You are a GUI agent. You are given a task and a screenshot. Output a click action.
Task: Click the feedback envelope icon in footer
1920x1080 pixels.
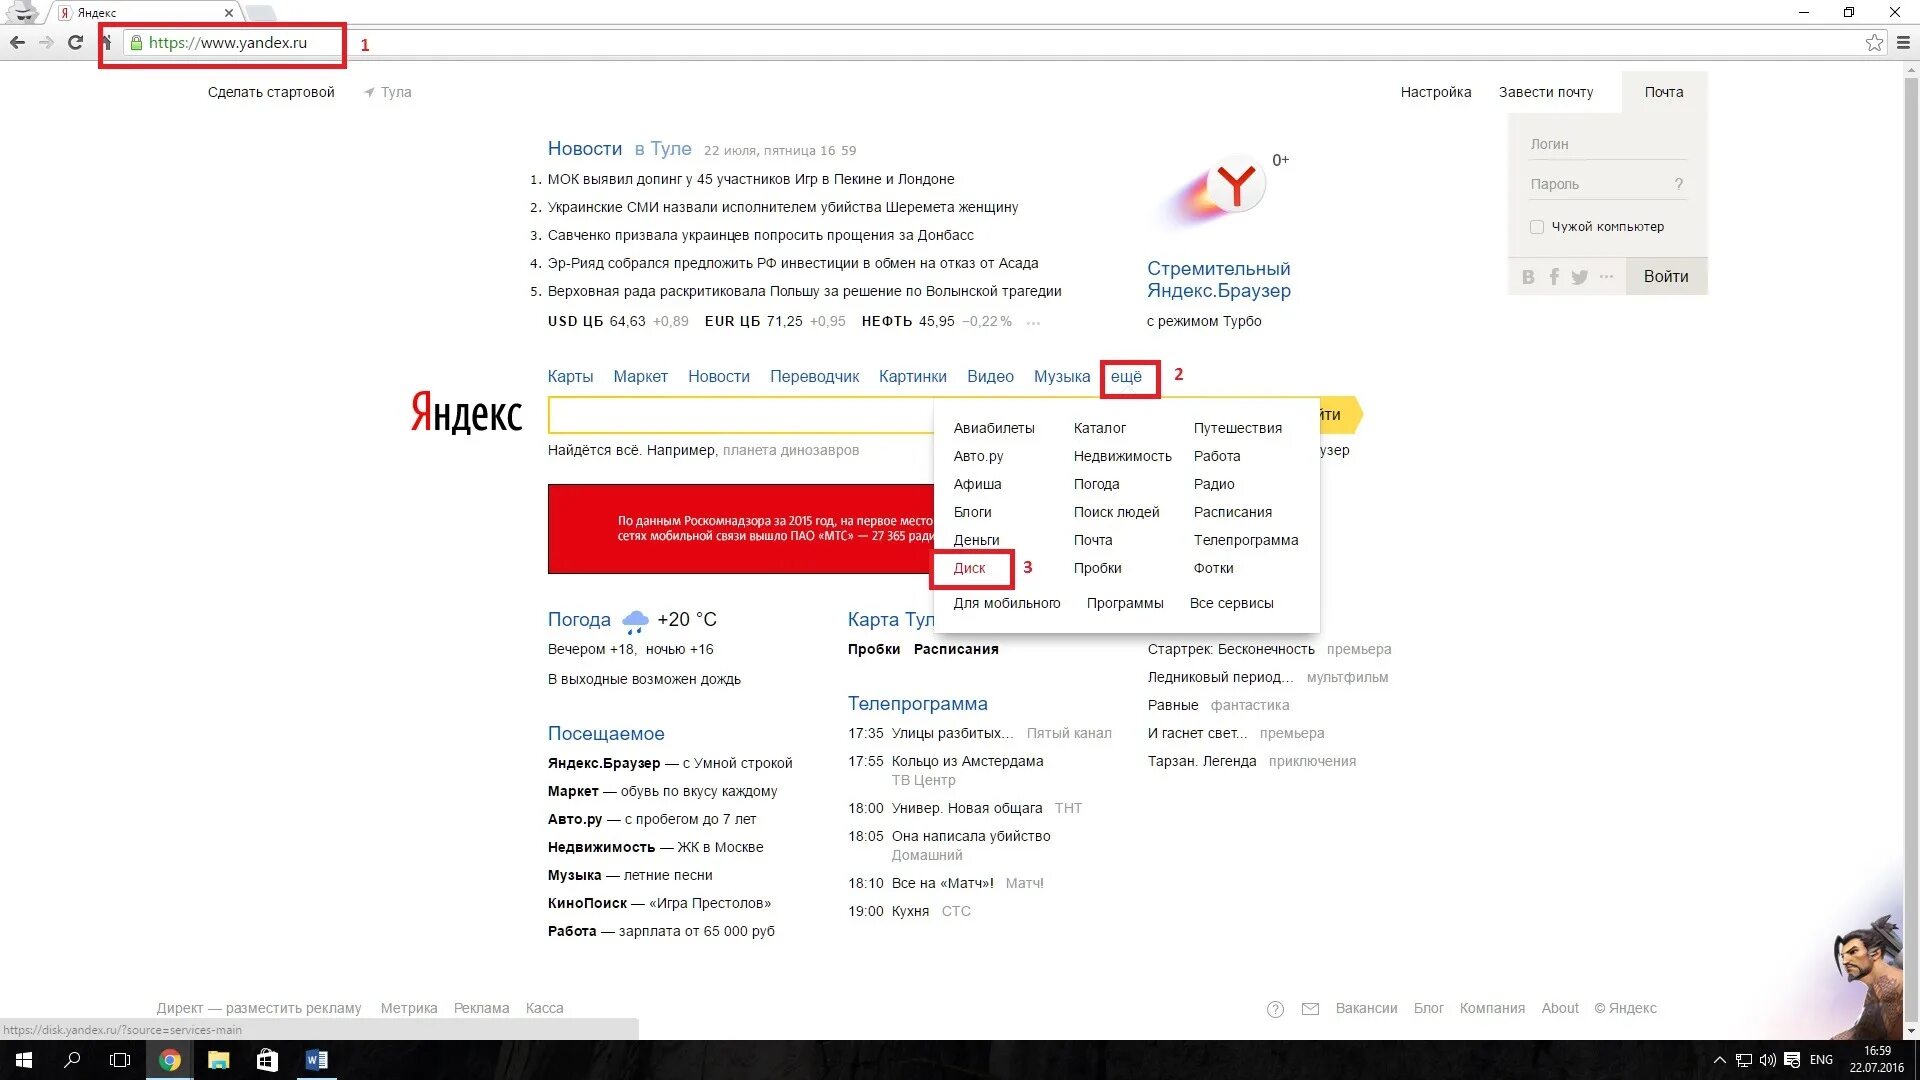pyautogui.click(x=1310, y=1009)
